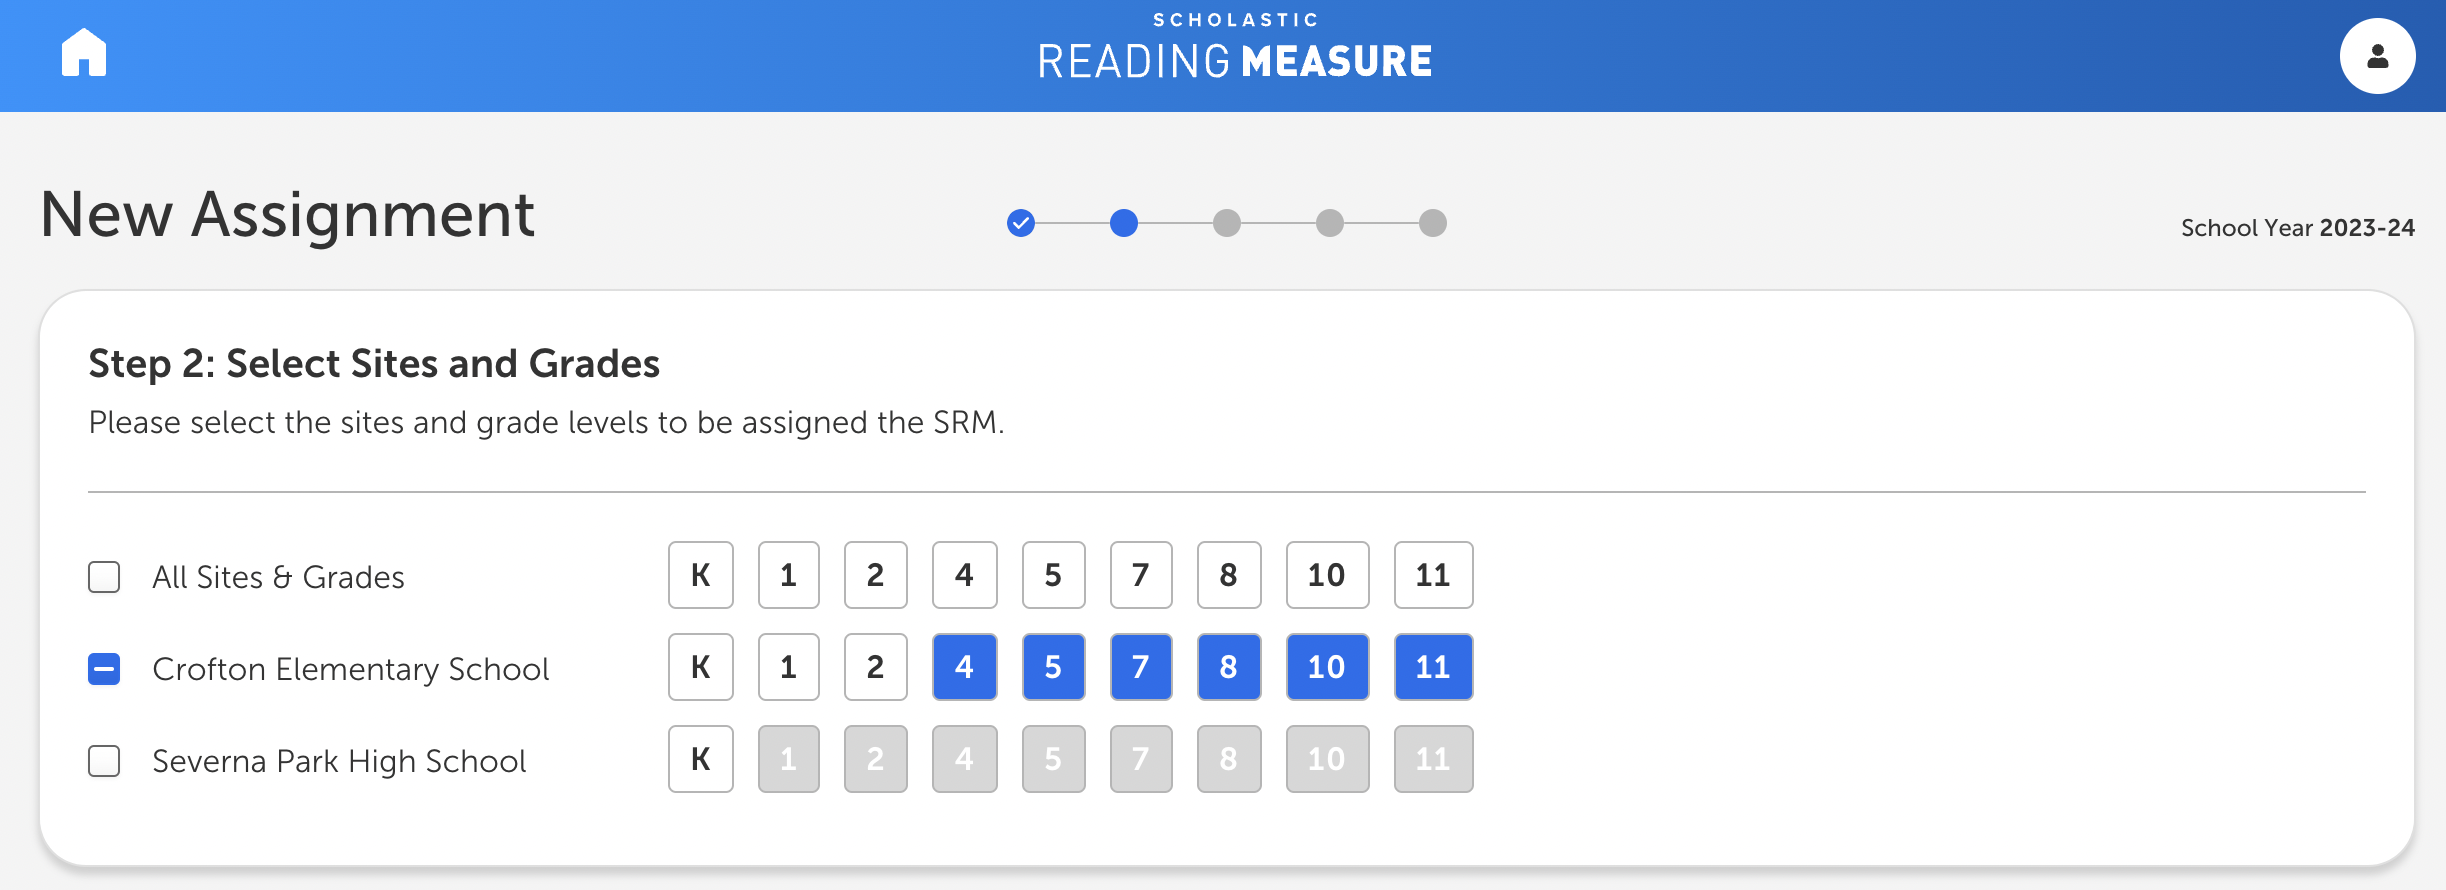Click the completed first step checkmark
2446x890 pixels.
click(x=1020, y=223)
